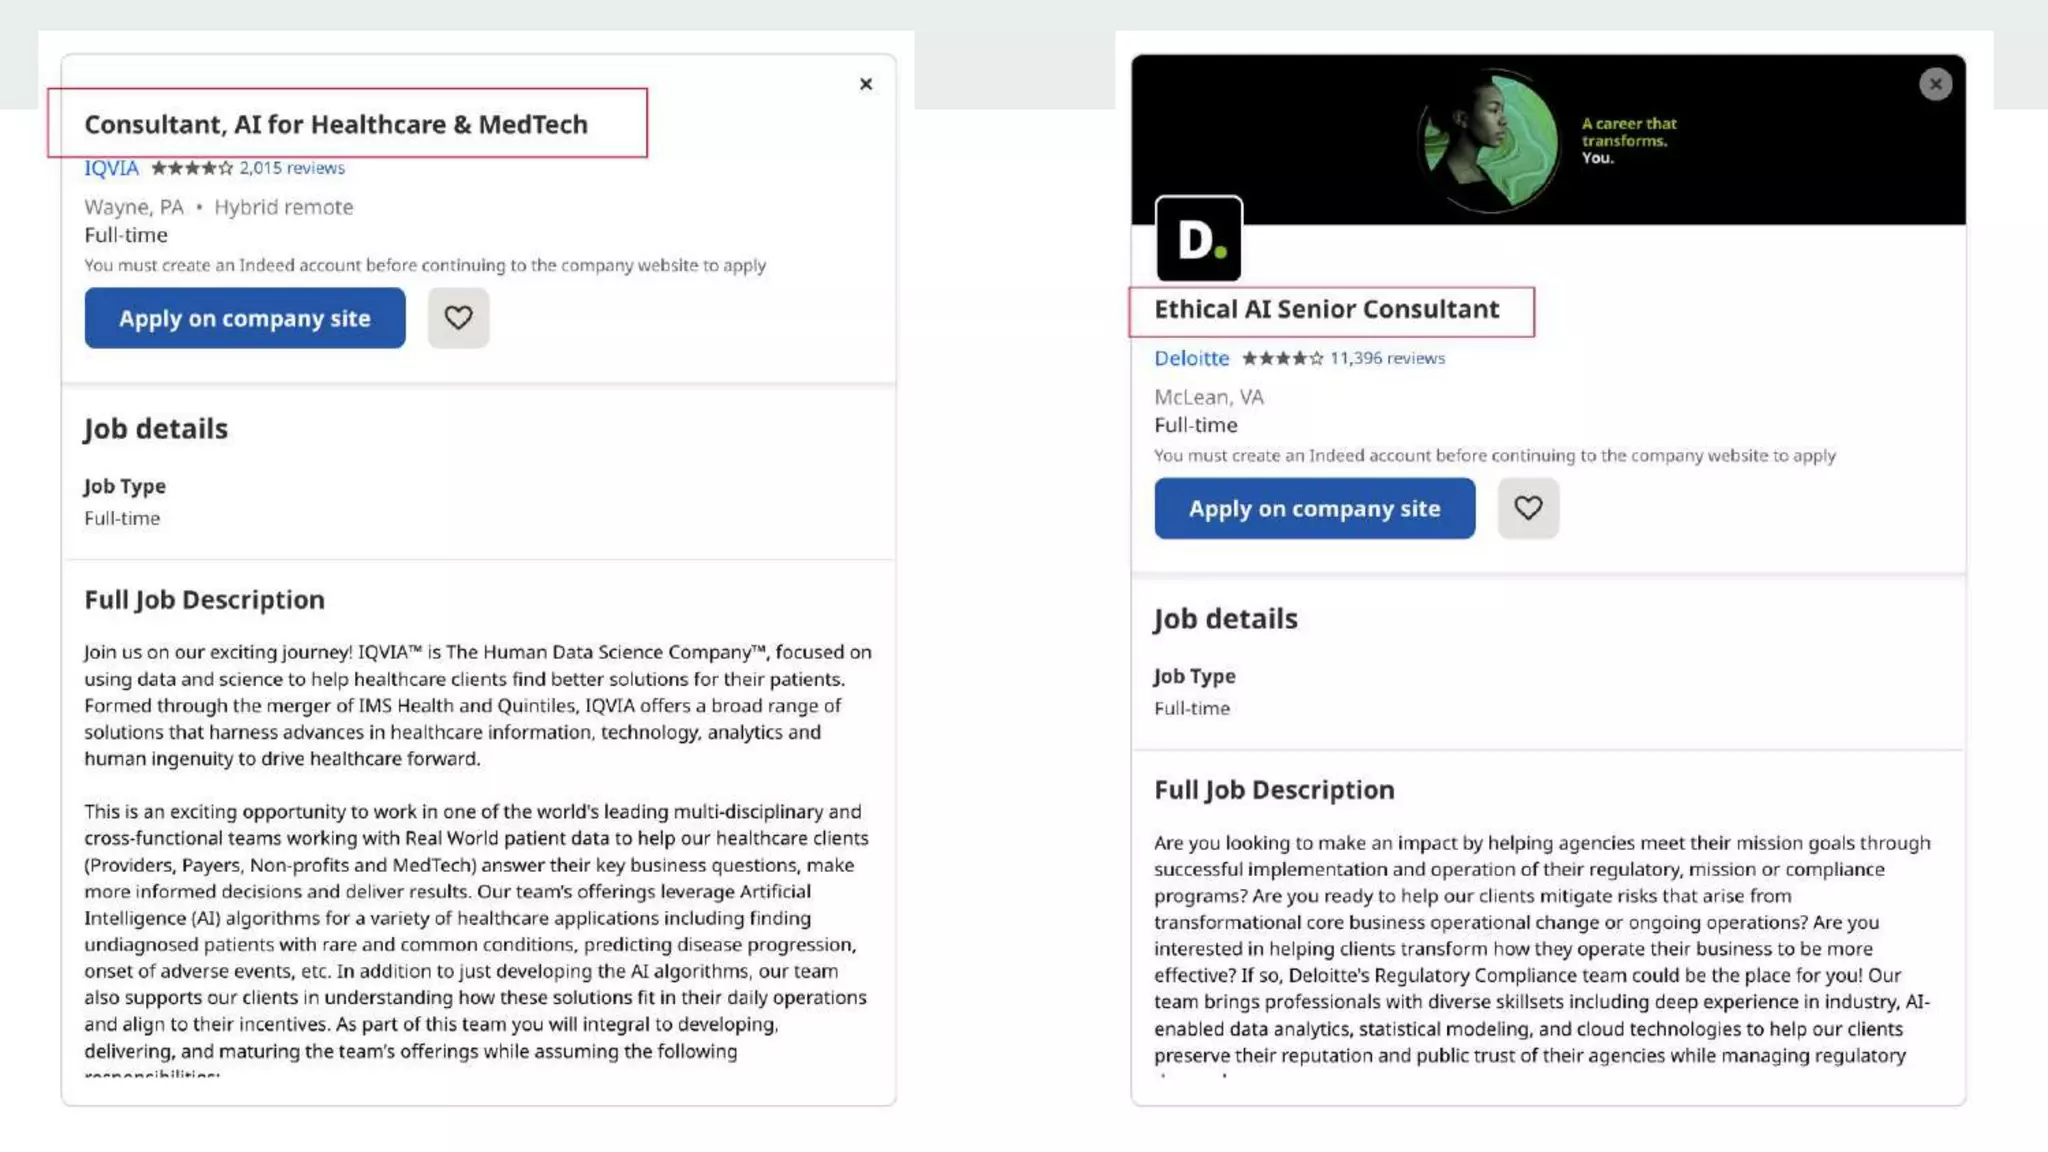Save Deloitte job with heart icon
2048x1152 pixels.
click(1527, 508)
